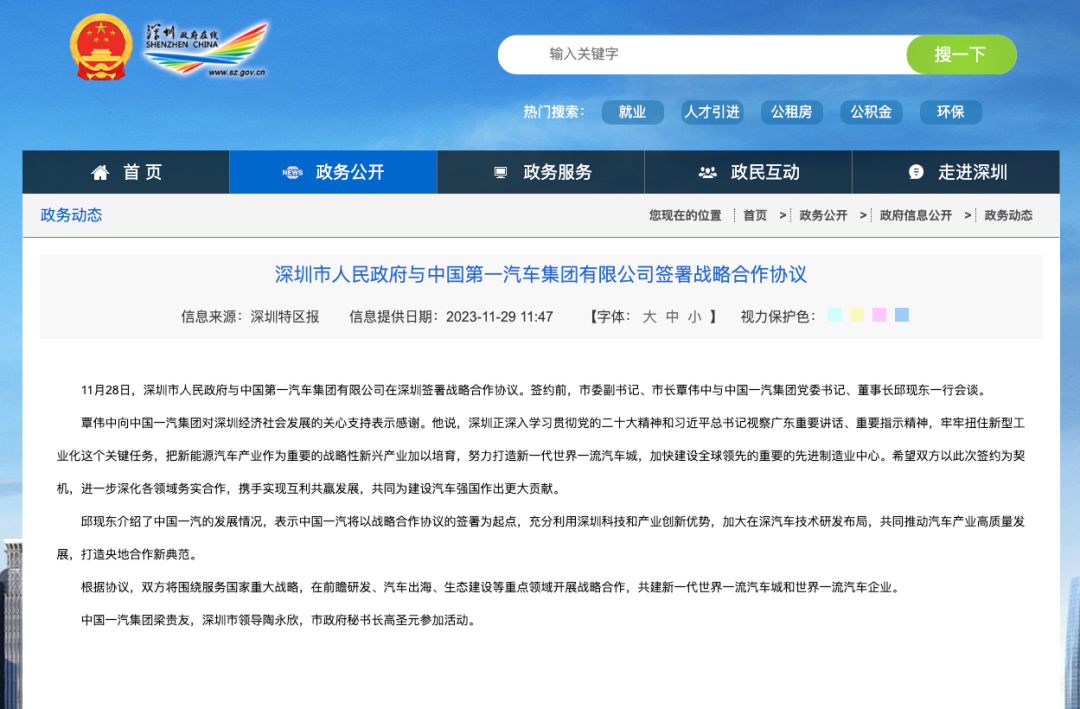Select hot search tag 公积金

[871, 112]
